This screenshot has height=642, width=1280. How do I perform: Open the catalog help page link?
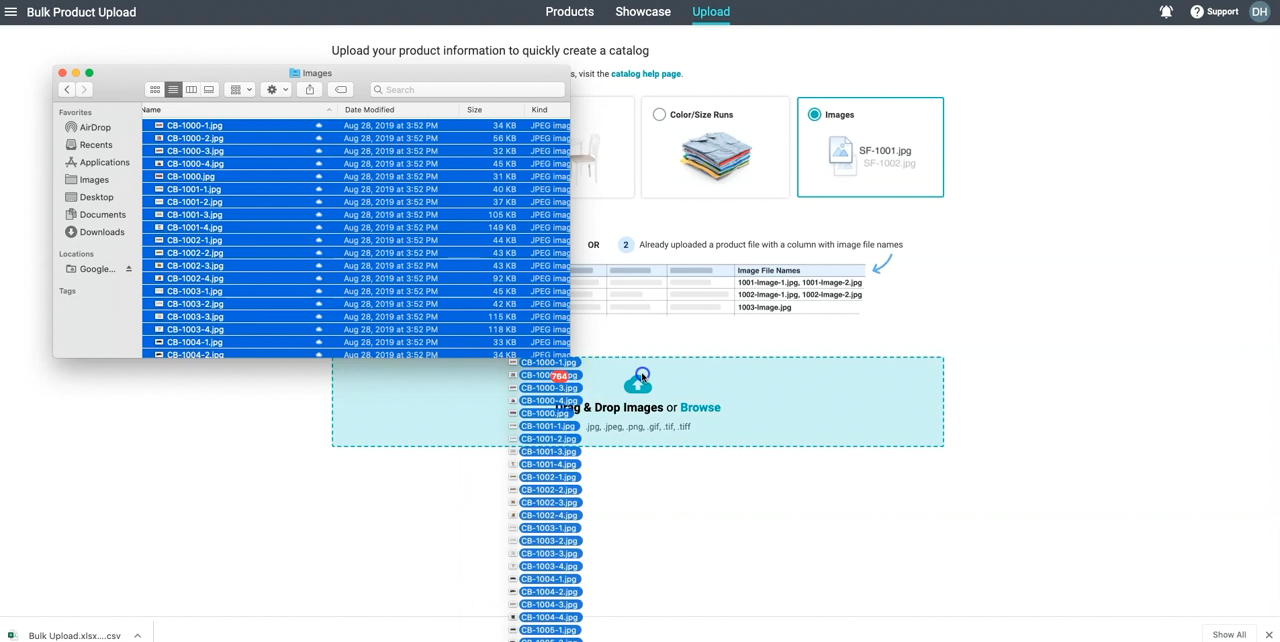pos(645,74)
